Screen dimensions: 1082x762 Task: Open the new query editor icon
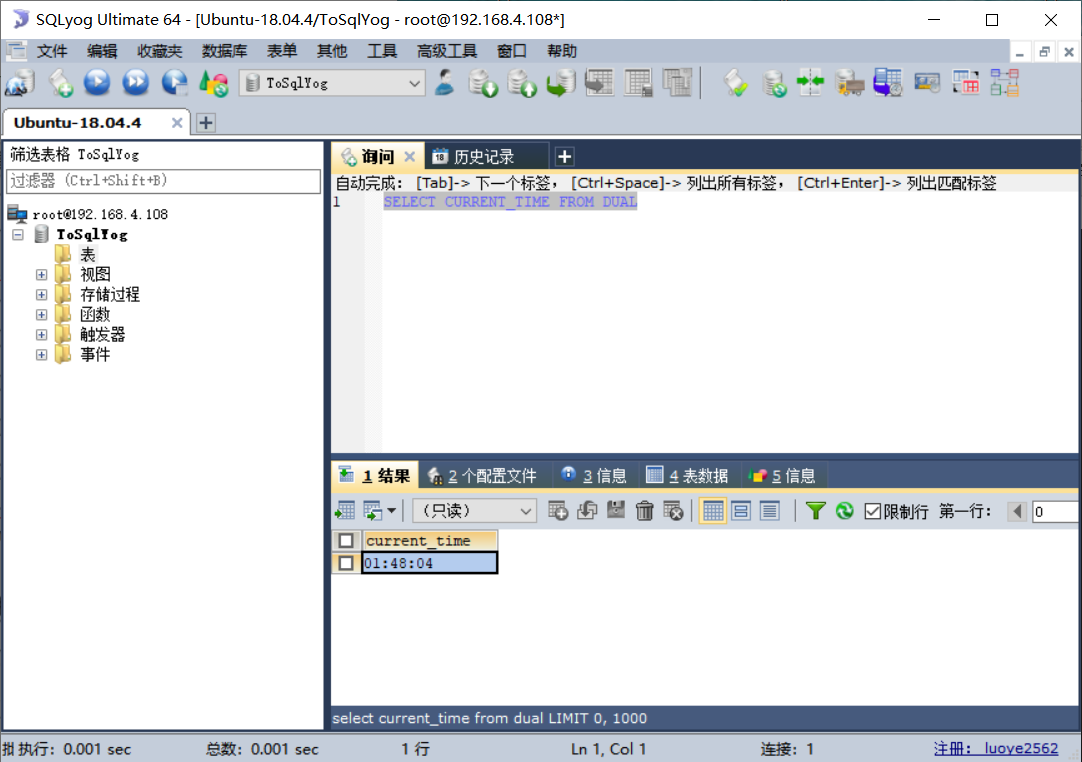[61, 84]
